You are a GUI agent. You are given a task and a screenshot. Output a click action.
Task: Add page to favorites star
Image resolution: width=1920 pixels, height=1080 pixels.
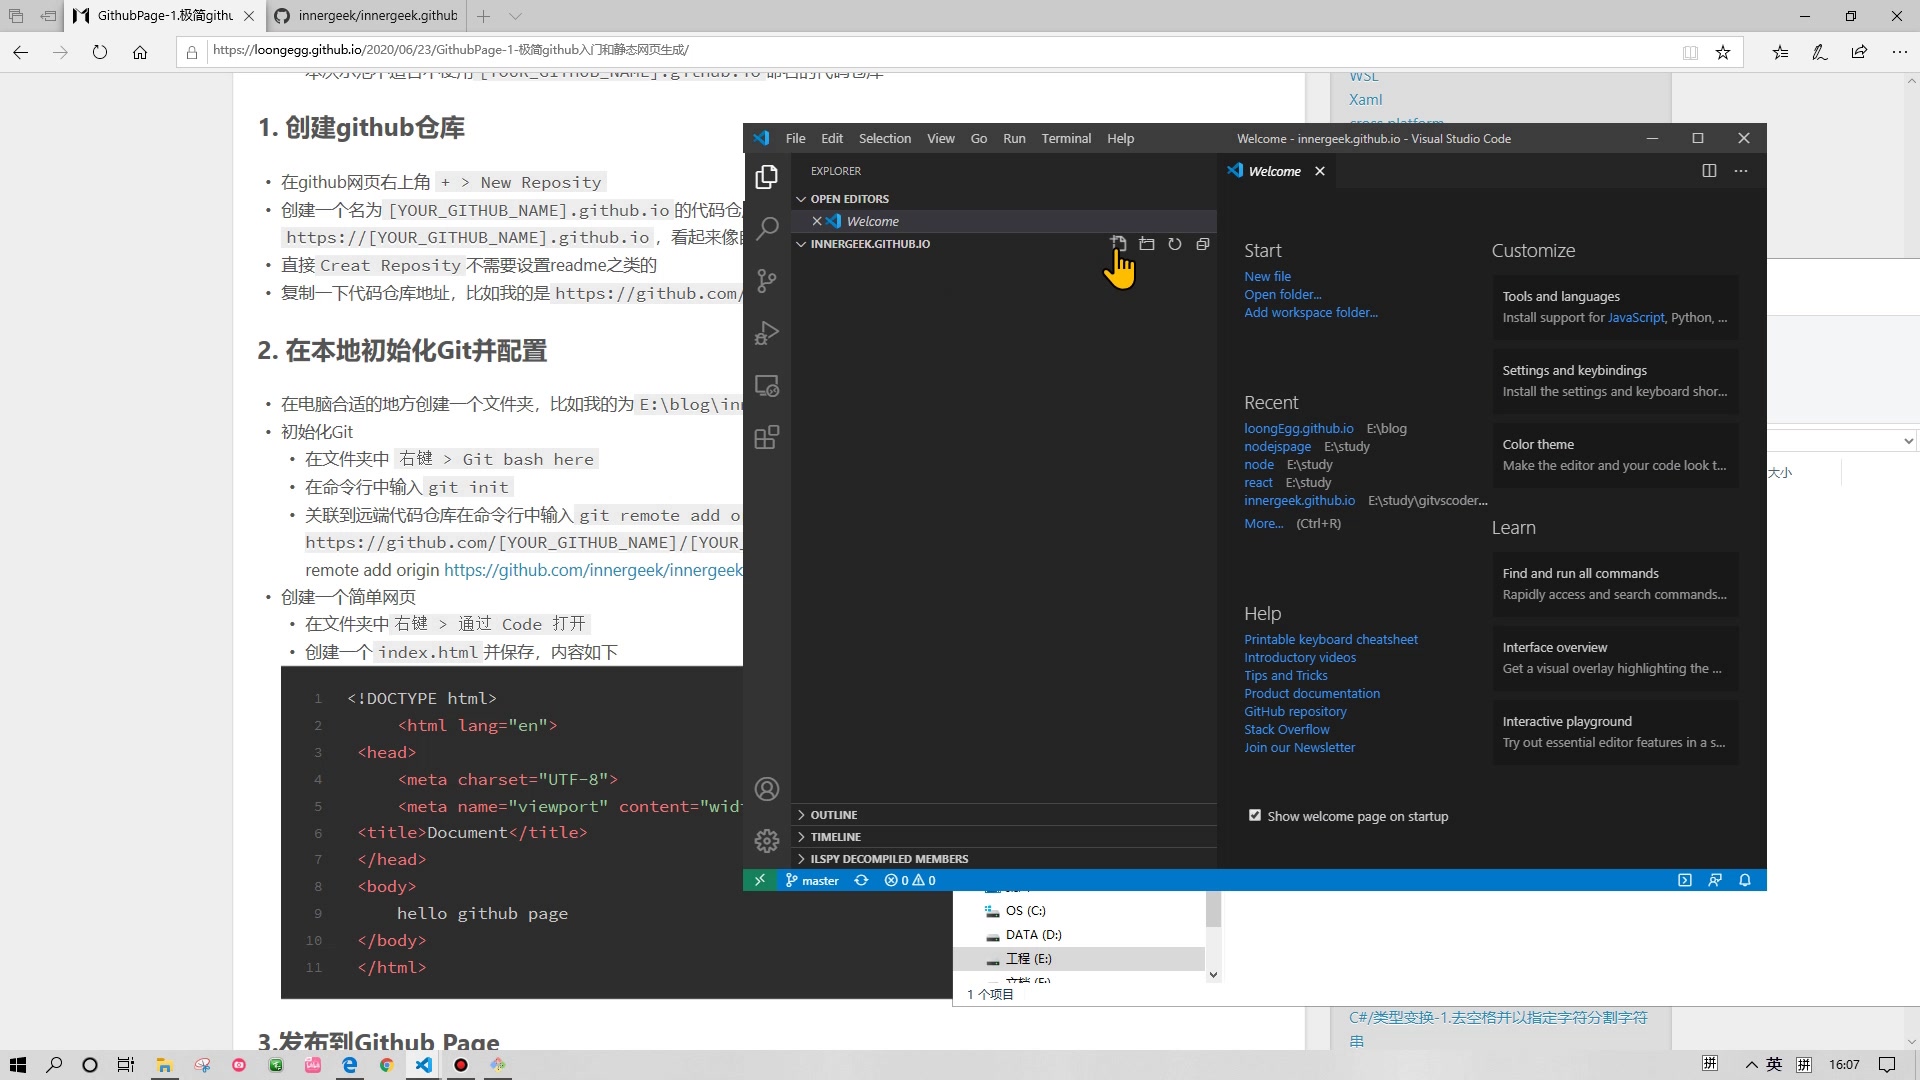(x=1723, y=52)
